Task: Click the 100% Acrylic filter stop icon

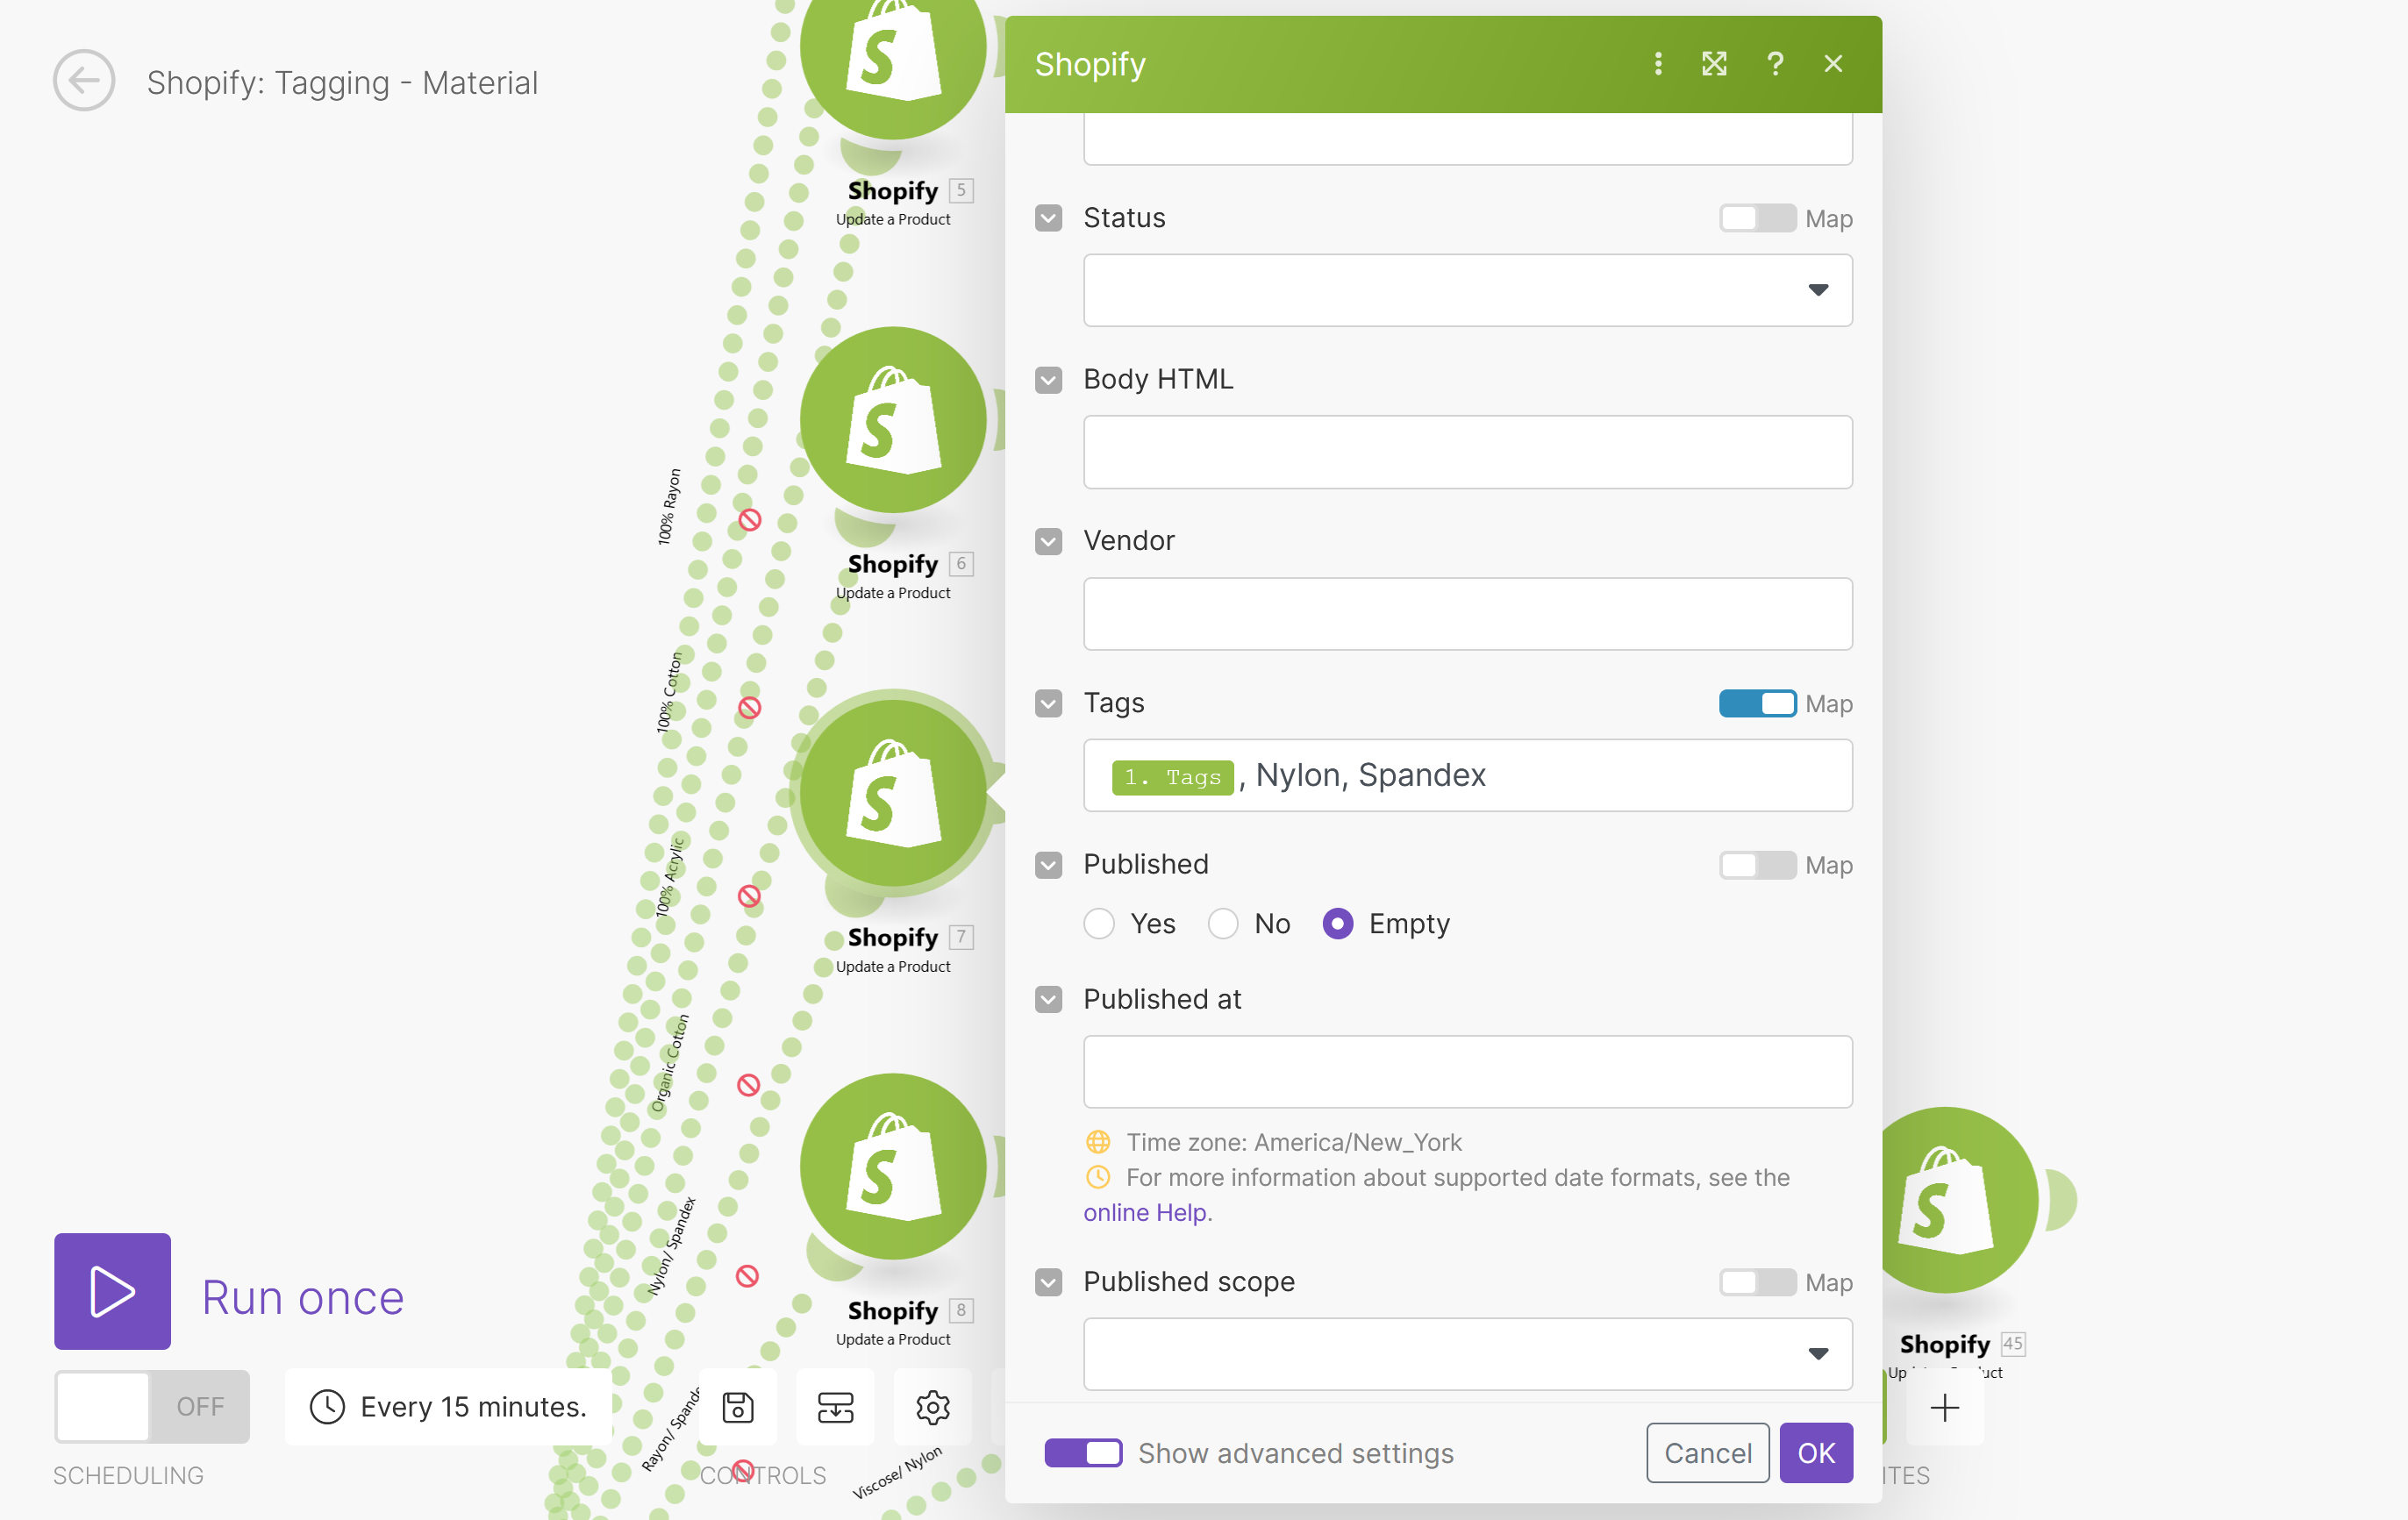Action: [749, 896]
